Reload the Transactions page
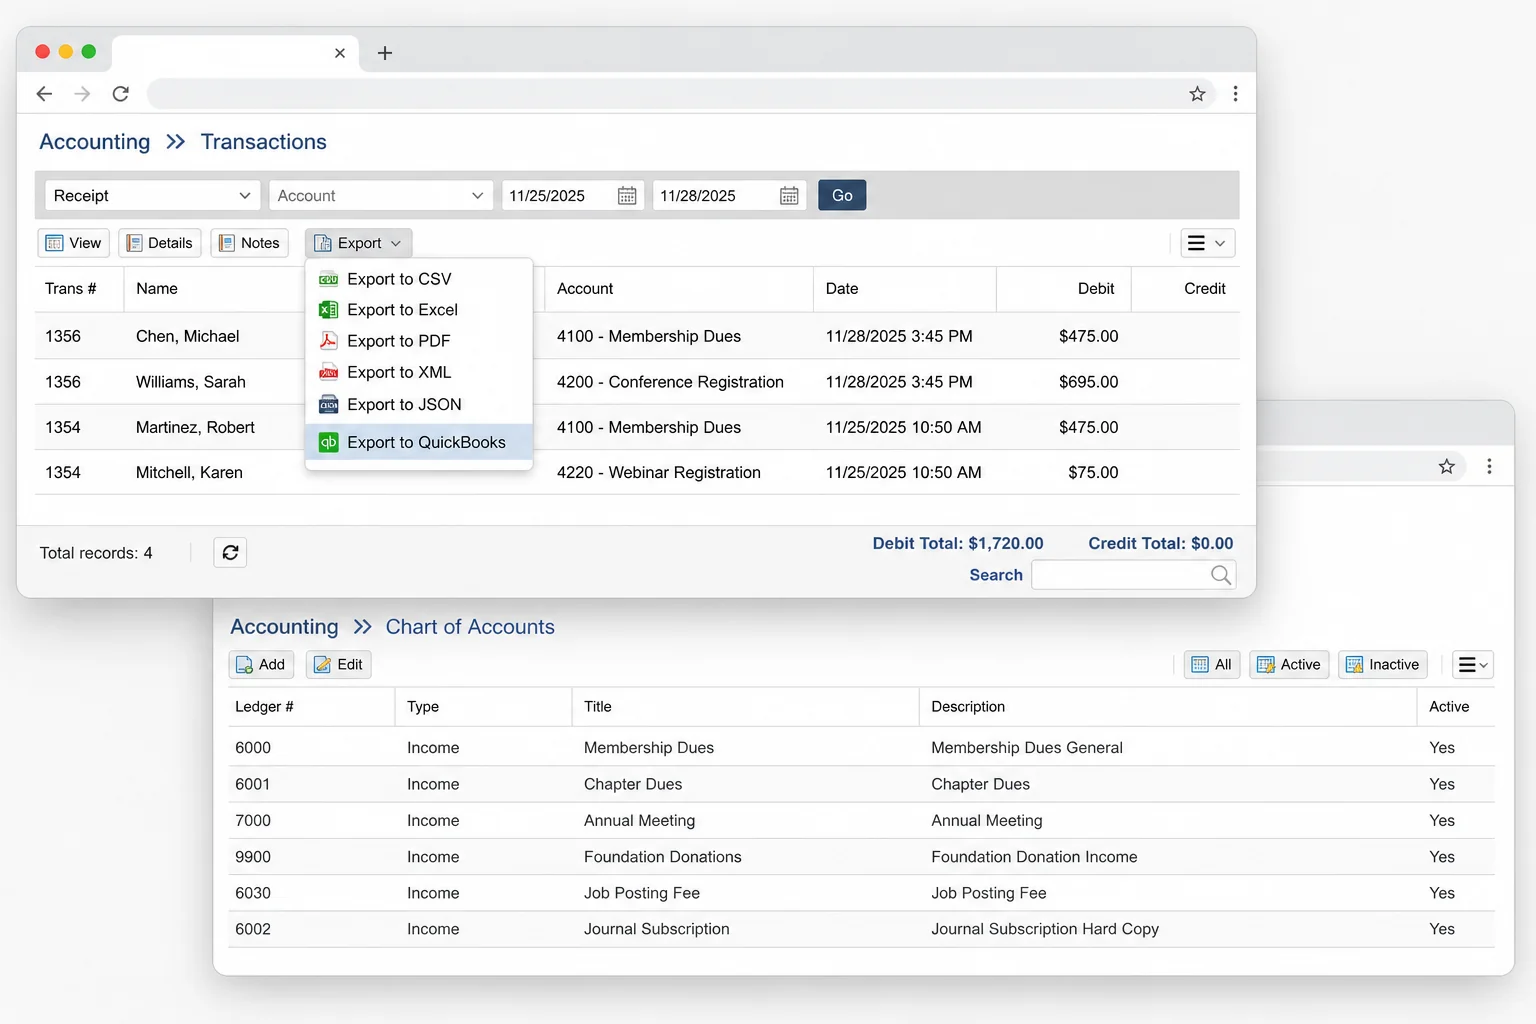 121,94
